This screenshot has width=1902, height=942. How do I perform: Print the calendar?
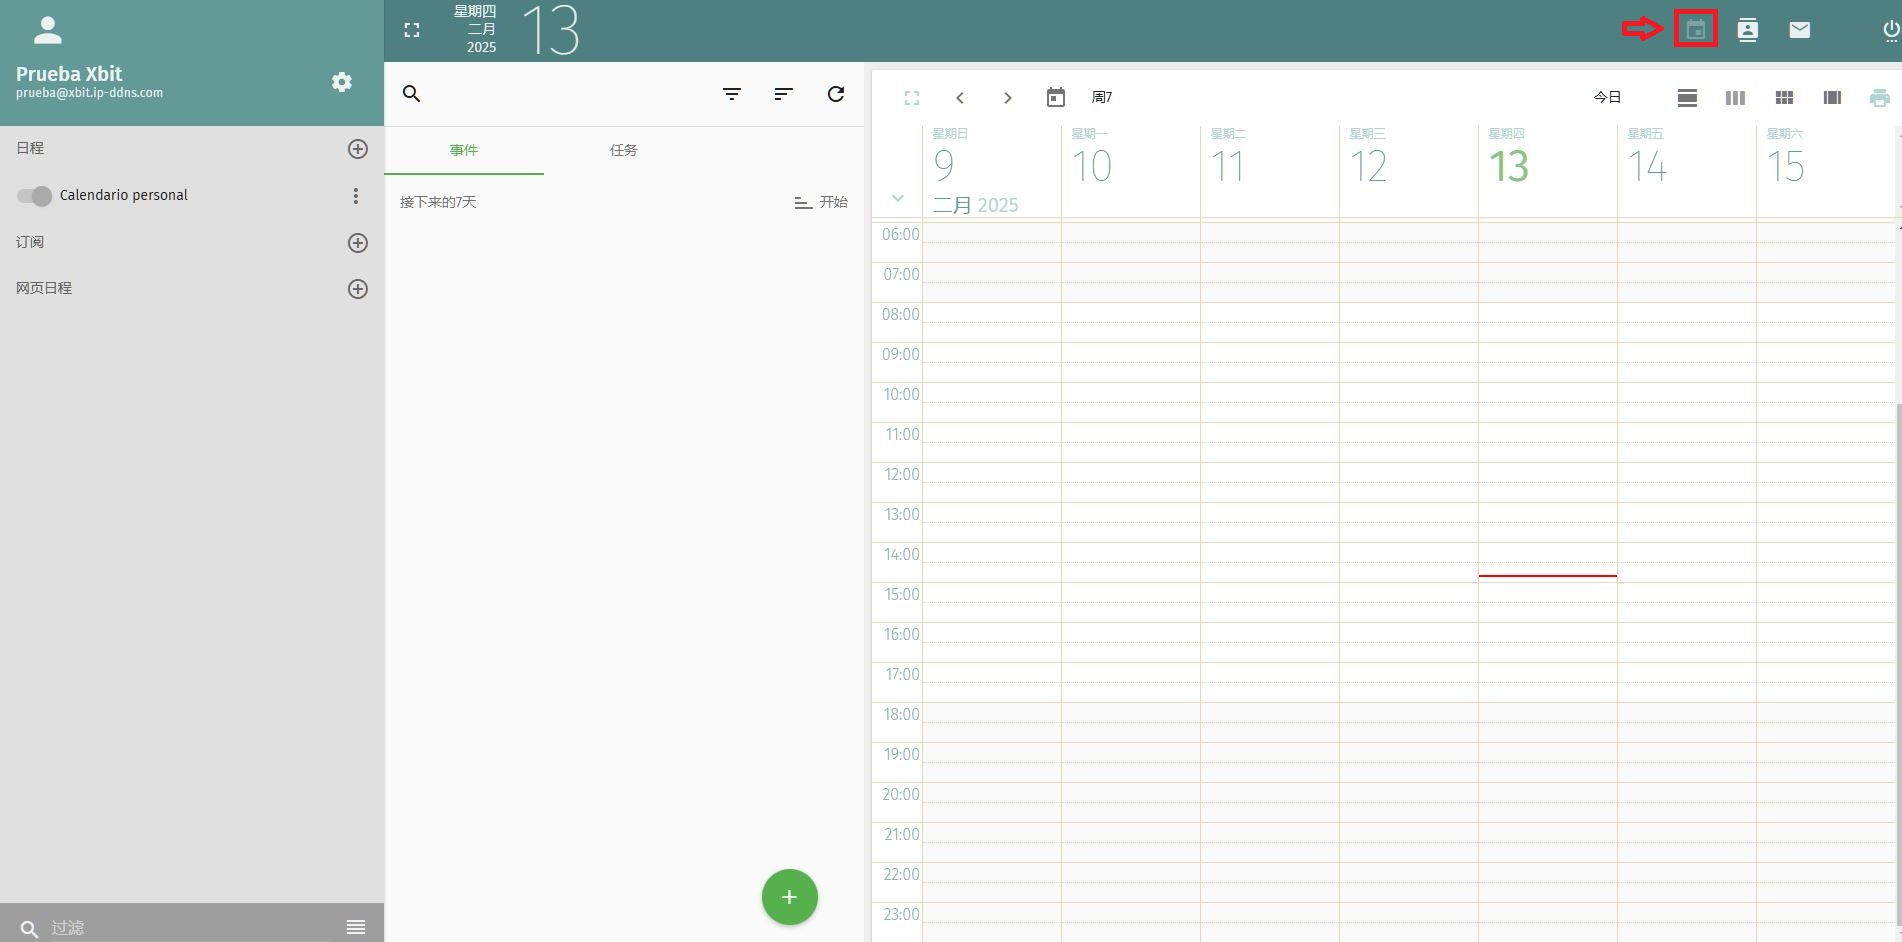pos(1880,98)
